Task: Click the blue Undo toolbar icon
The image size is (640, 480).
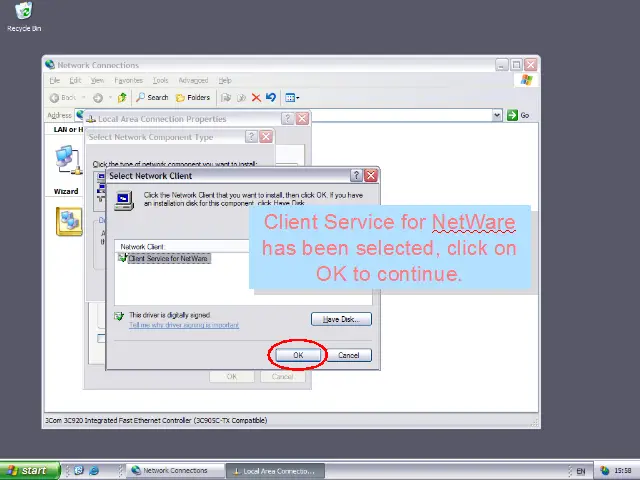Action: (x=271, y=98)
